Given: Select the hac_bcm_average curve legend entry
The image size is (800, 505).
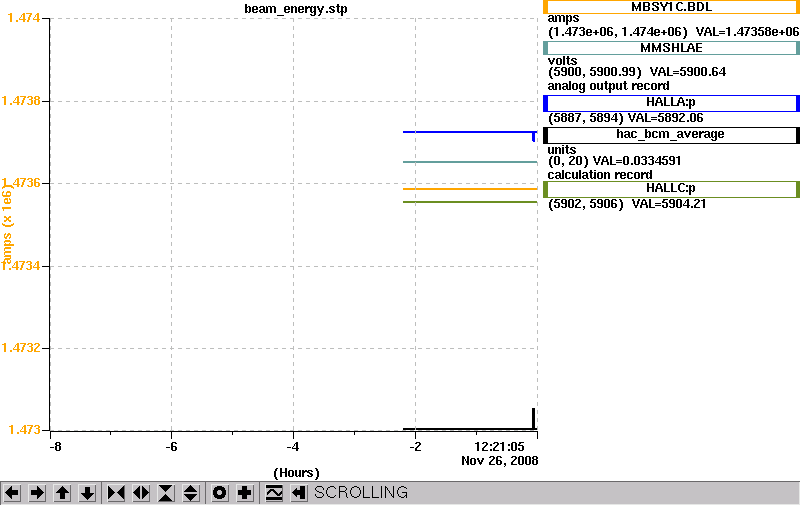Looking at the screenshot, I should click(x=671, y=135).
